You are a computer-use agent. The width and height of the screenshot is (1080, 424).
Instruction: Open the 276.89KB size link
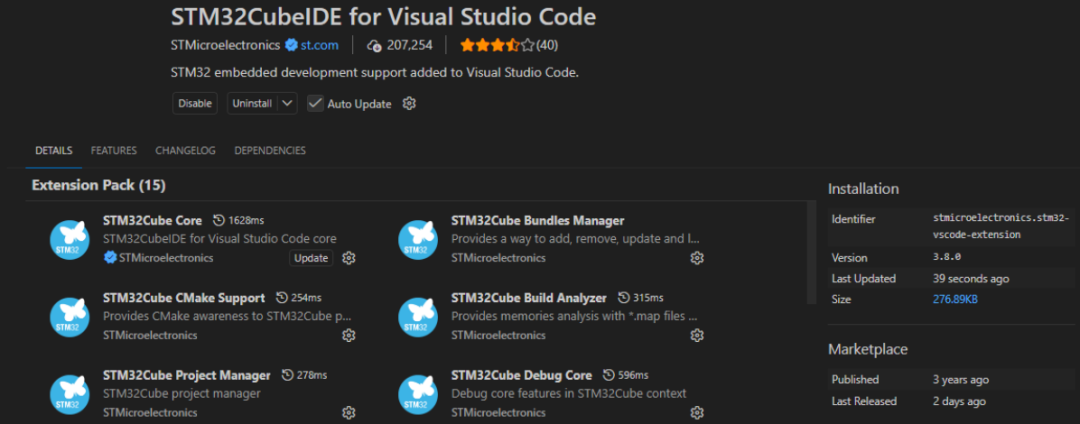pyautogui.click(x=955, y=299)
